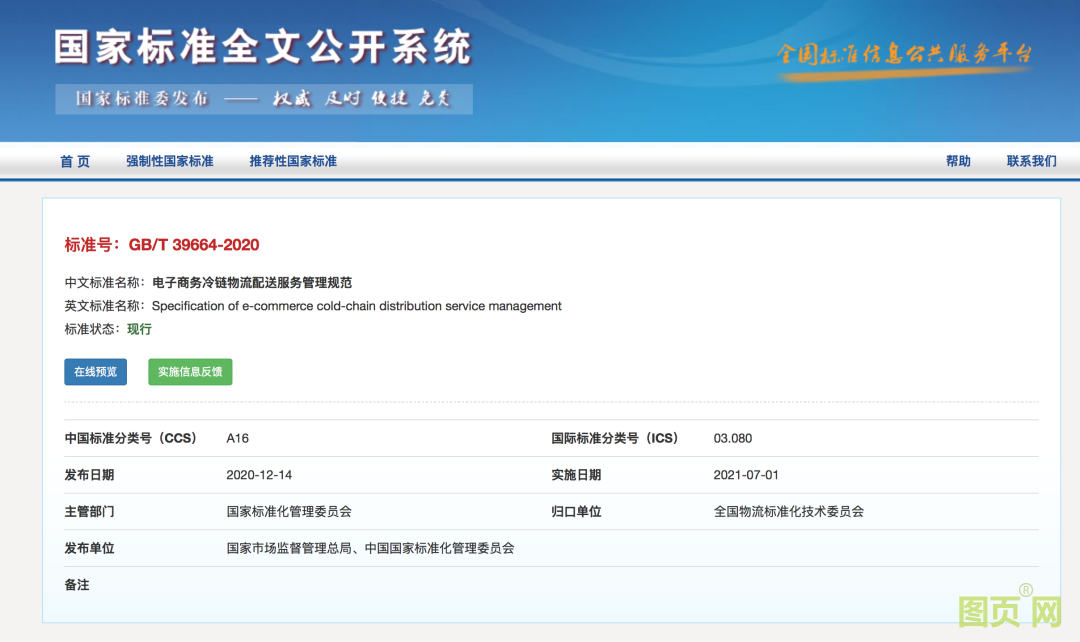Open the 帮助 page
This screenshot has height=642, width=1080.
coord(958,161)
